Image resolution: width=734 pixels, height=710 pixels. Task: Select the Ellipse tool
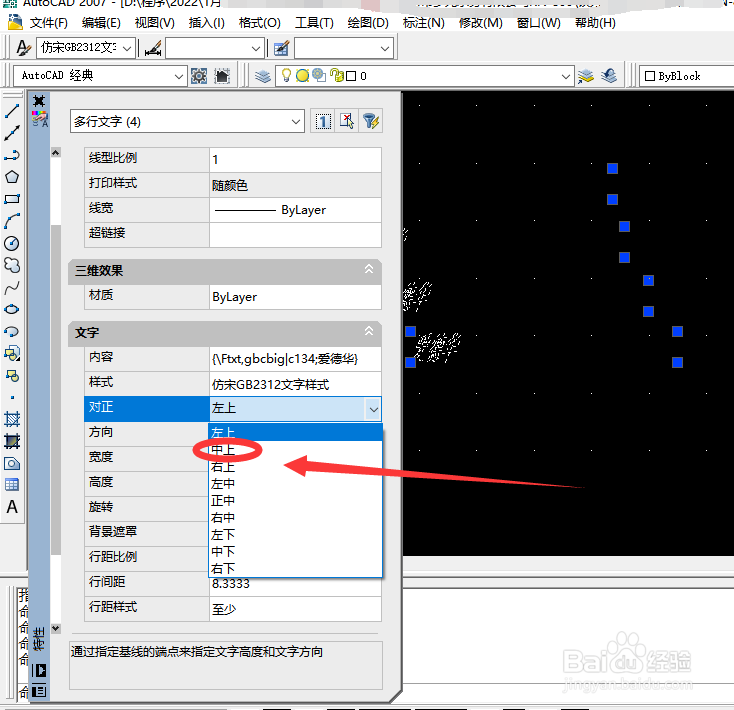click(x=12, y=309)
